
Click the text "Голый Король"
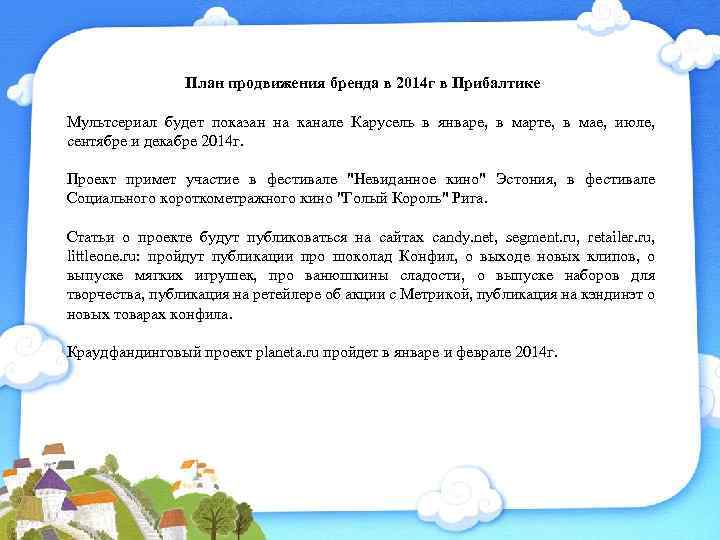(393, 198)
